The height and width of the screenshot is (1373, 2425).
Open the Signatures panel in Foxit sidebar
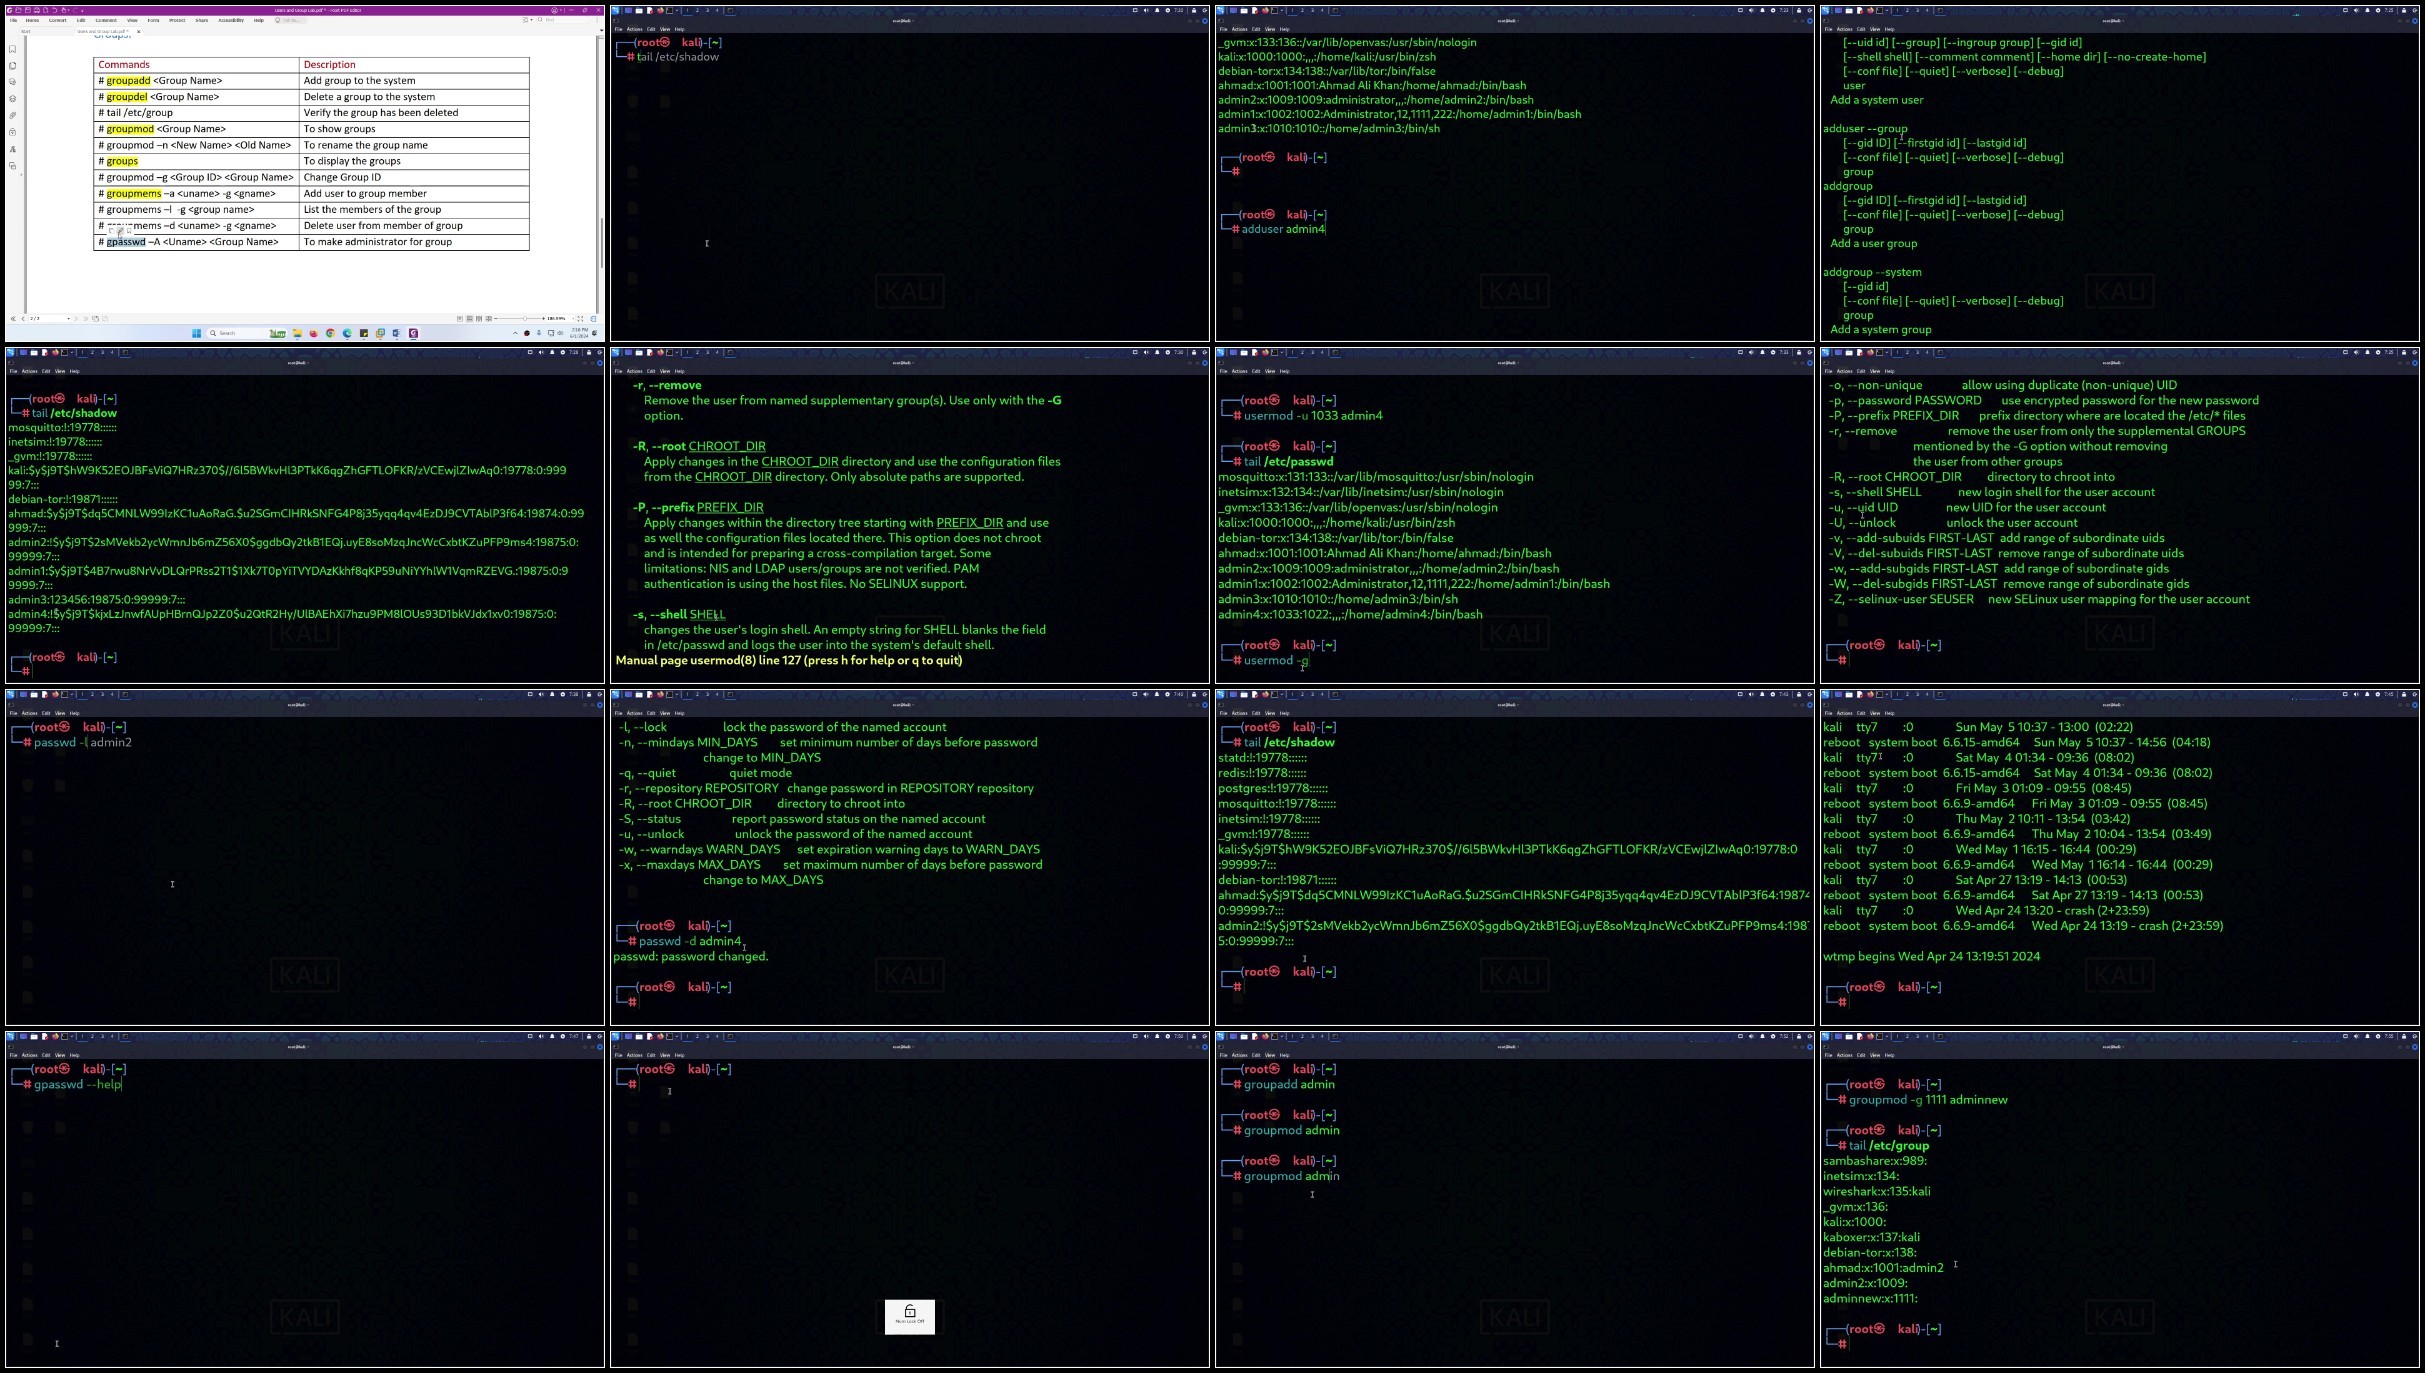coord(12,149)
